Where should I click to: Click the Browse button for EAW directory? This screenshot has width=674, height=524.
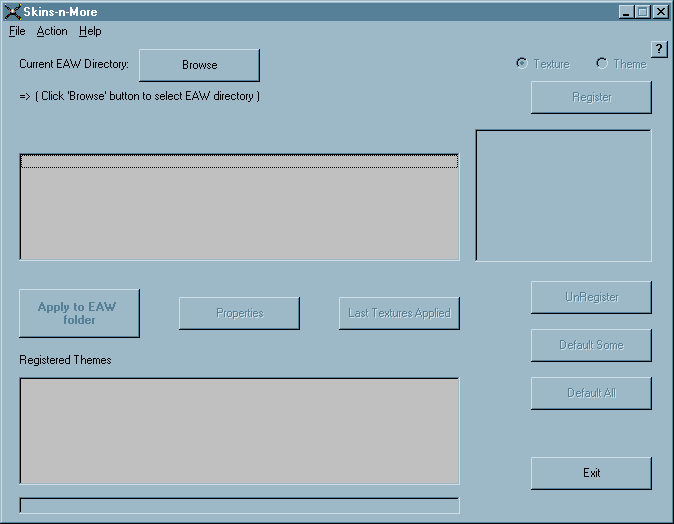[x=199, y=65]
